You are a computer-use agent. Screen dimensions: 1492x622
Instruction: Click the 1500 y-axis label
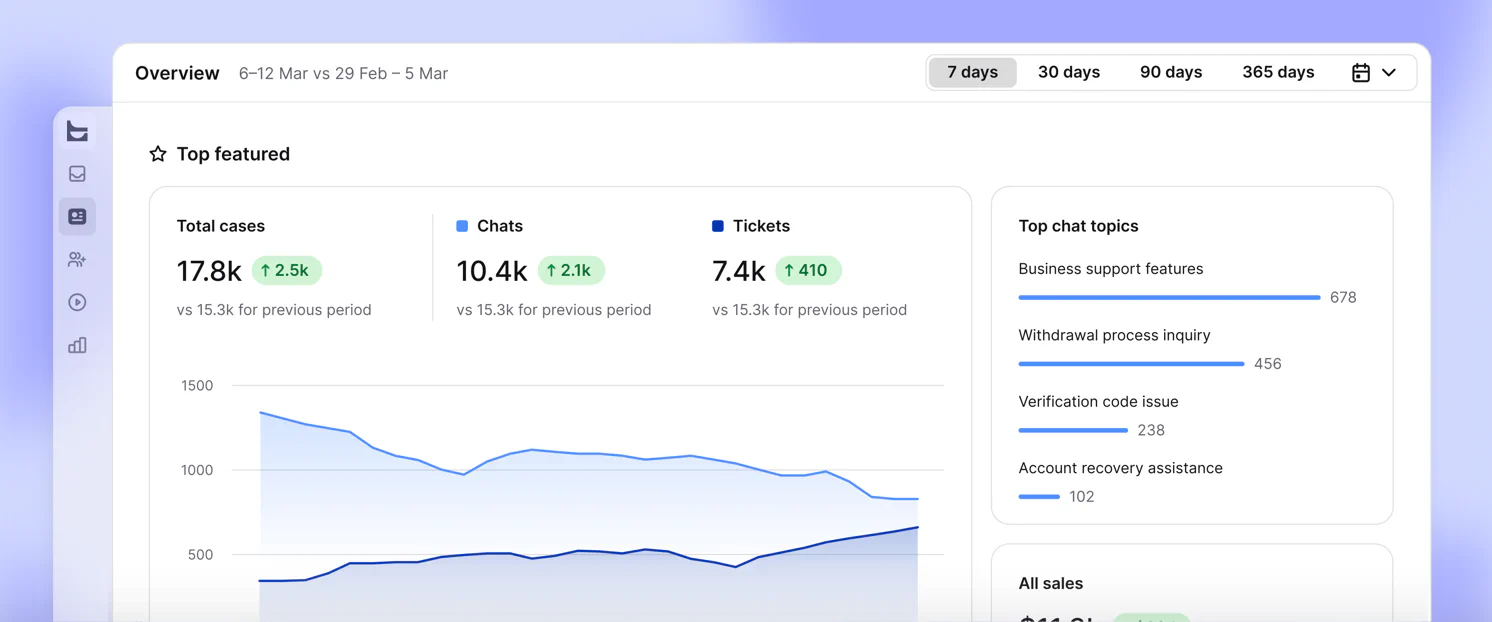pos(197,385)
